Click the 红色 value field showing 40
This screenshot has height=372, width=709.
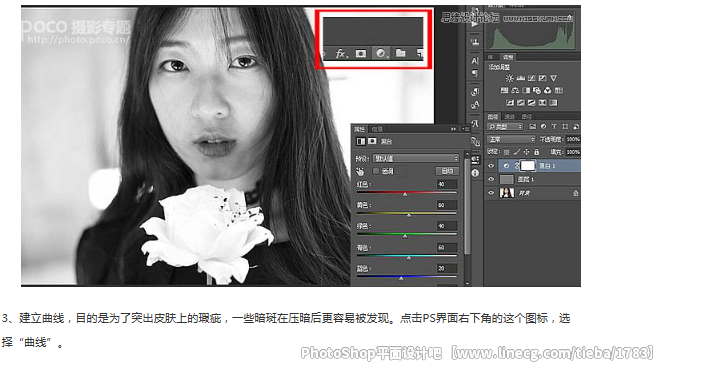click(447, 184)
